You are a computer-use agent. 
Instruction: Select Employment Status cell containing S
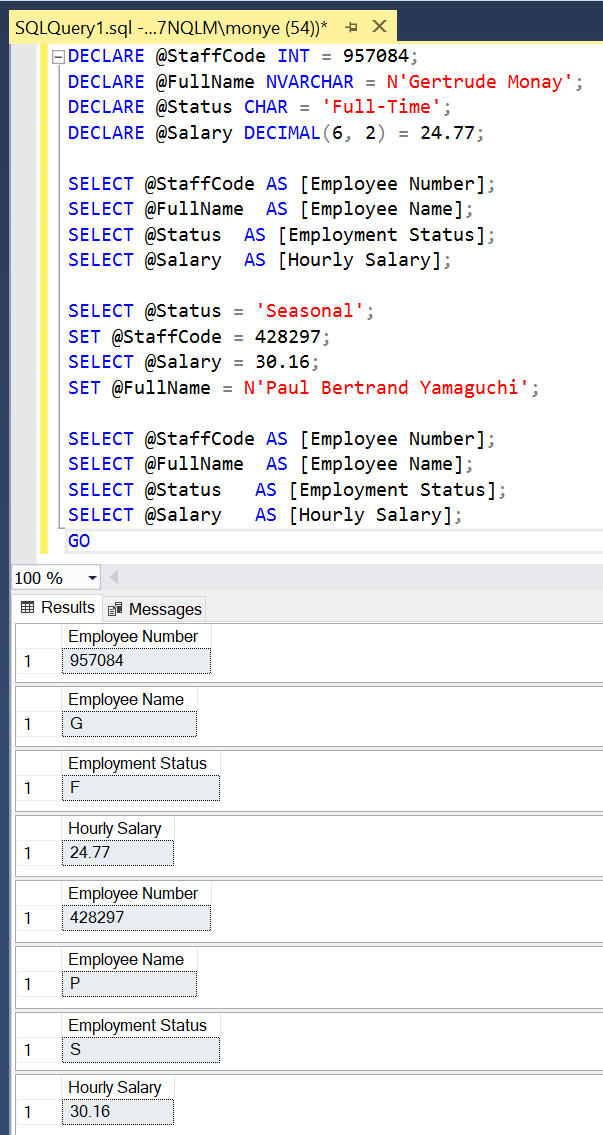point(141,1050)
